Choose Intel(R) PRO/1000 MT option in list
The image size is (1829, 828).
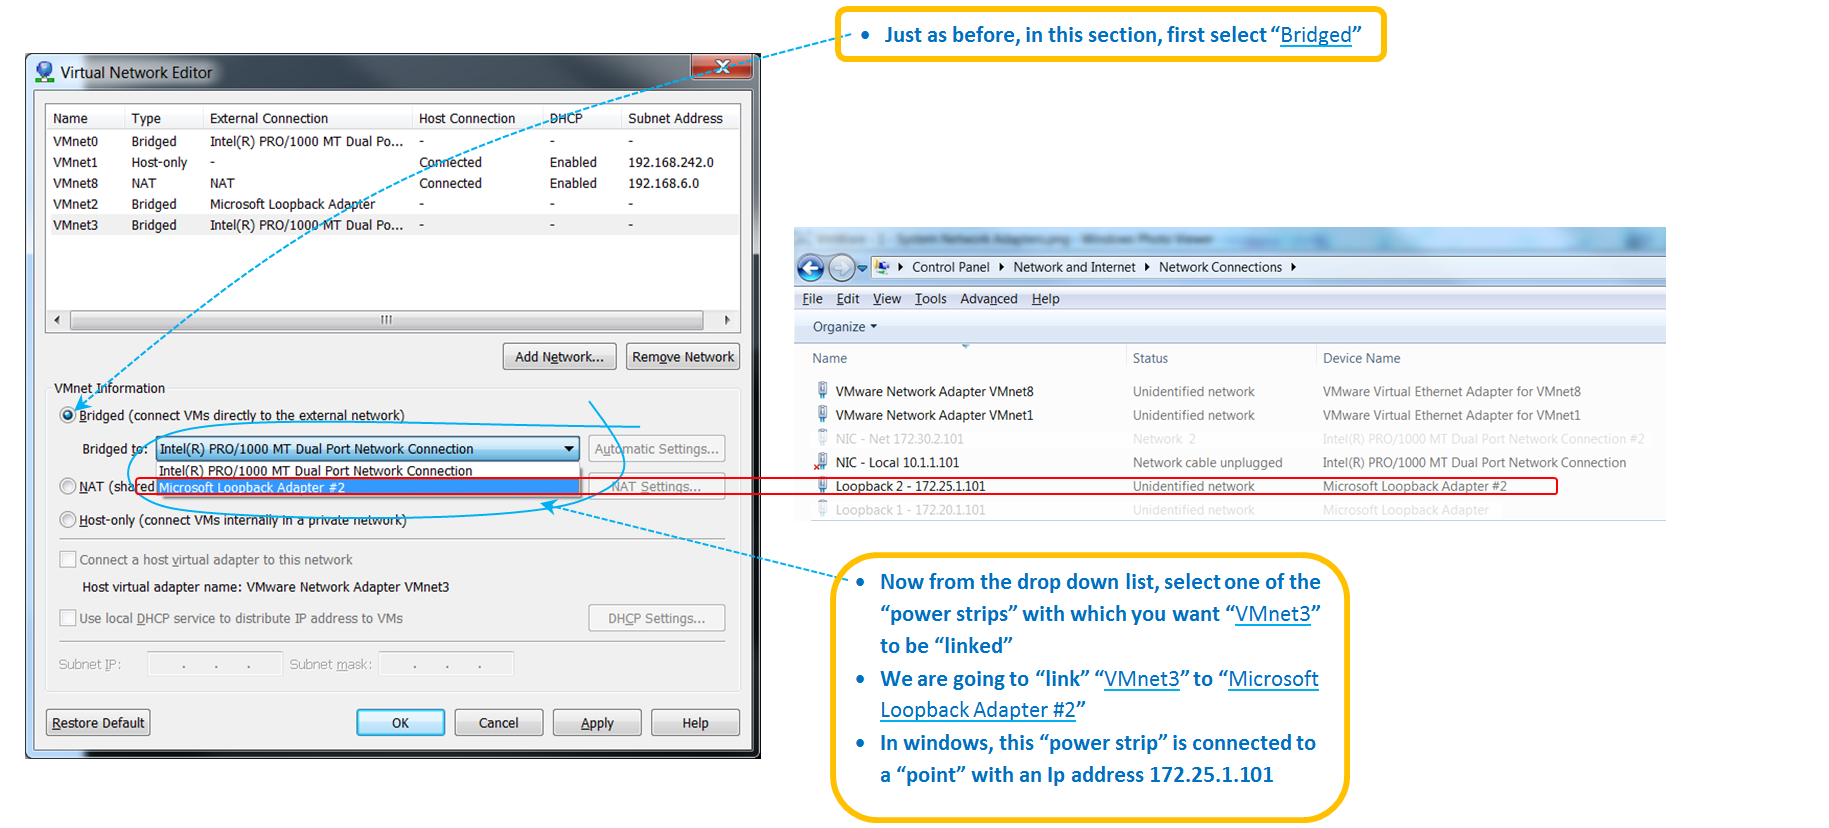368,470
